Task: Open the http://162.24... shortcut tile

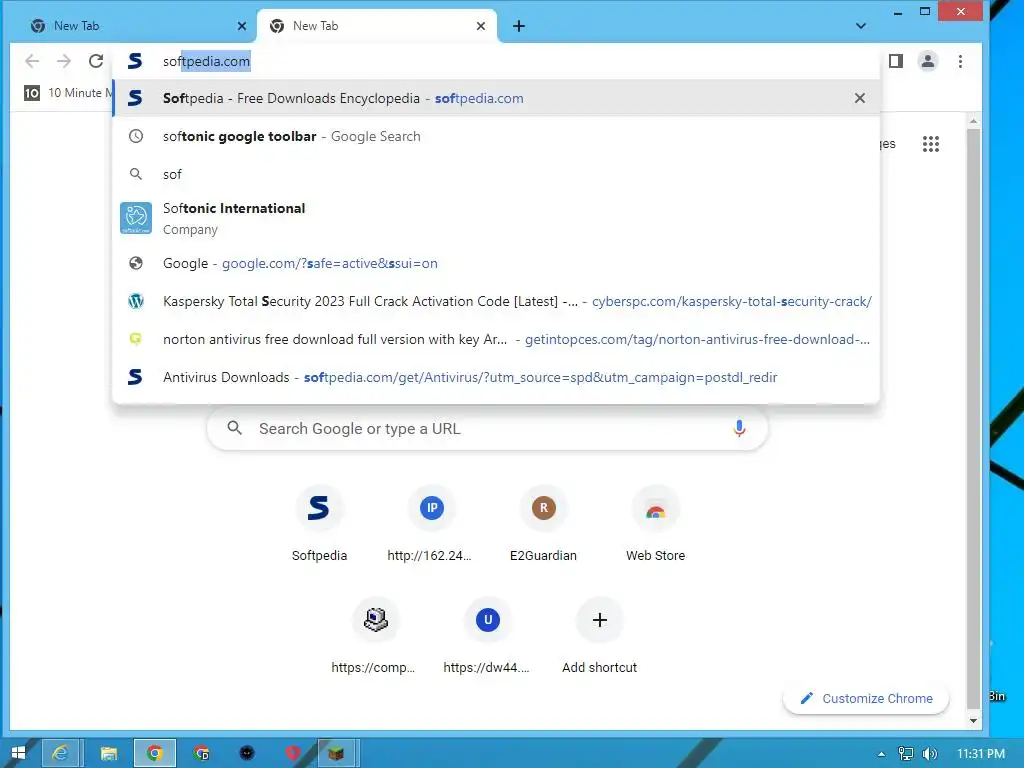Action: pyautogui.click(x=431, y=524)
